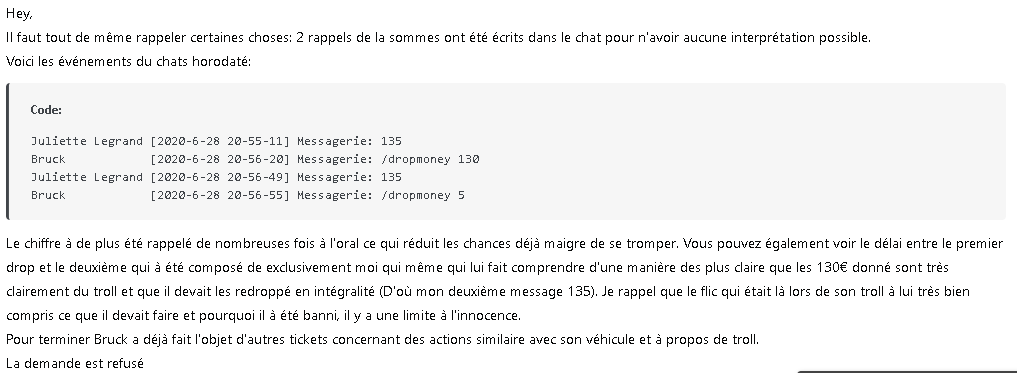Click the line starting "Pour terminer Bruck"

tap(382, 339)
